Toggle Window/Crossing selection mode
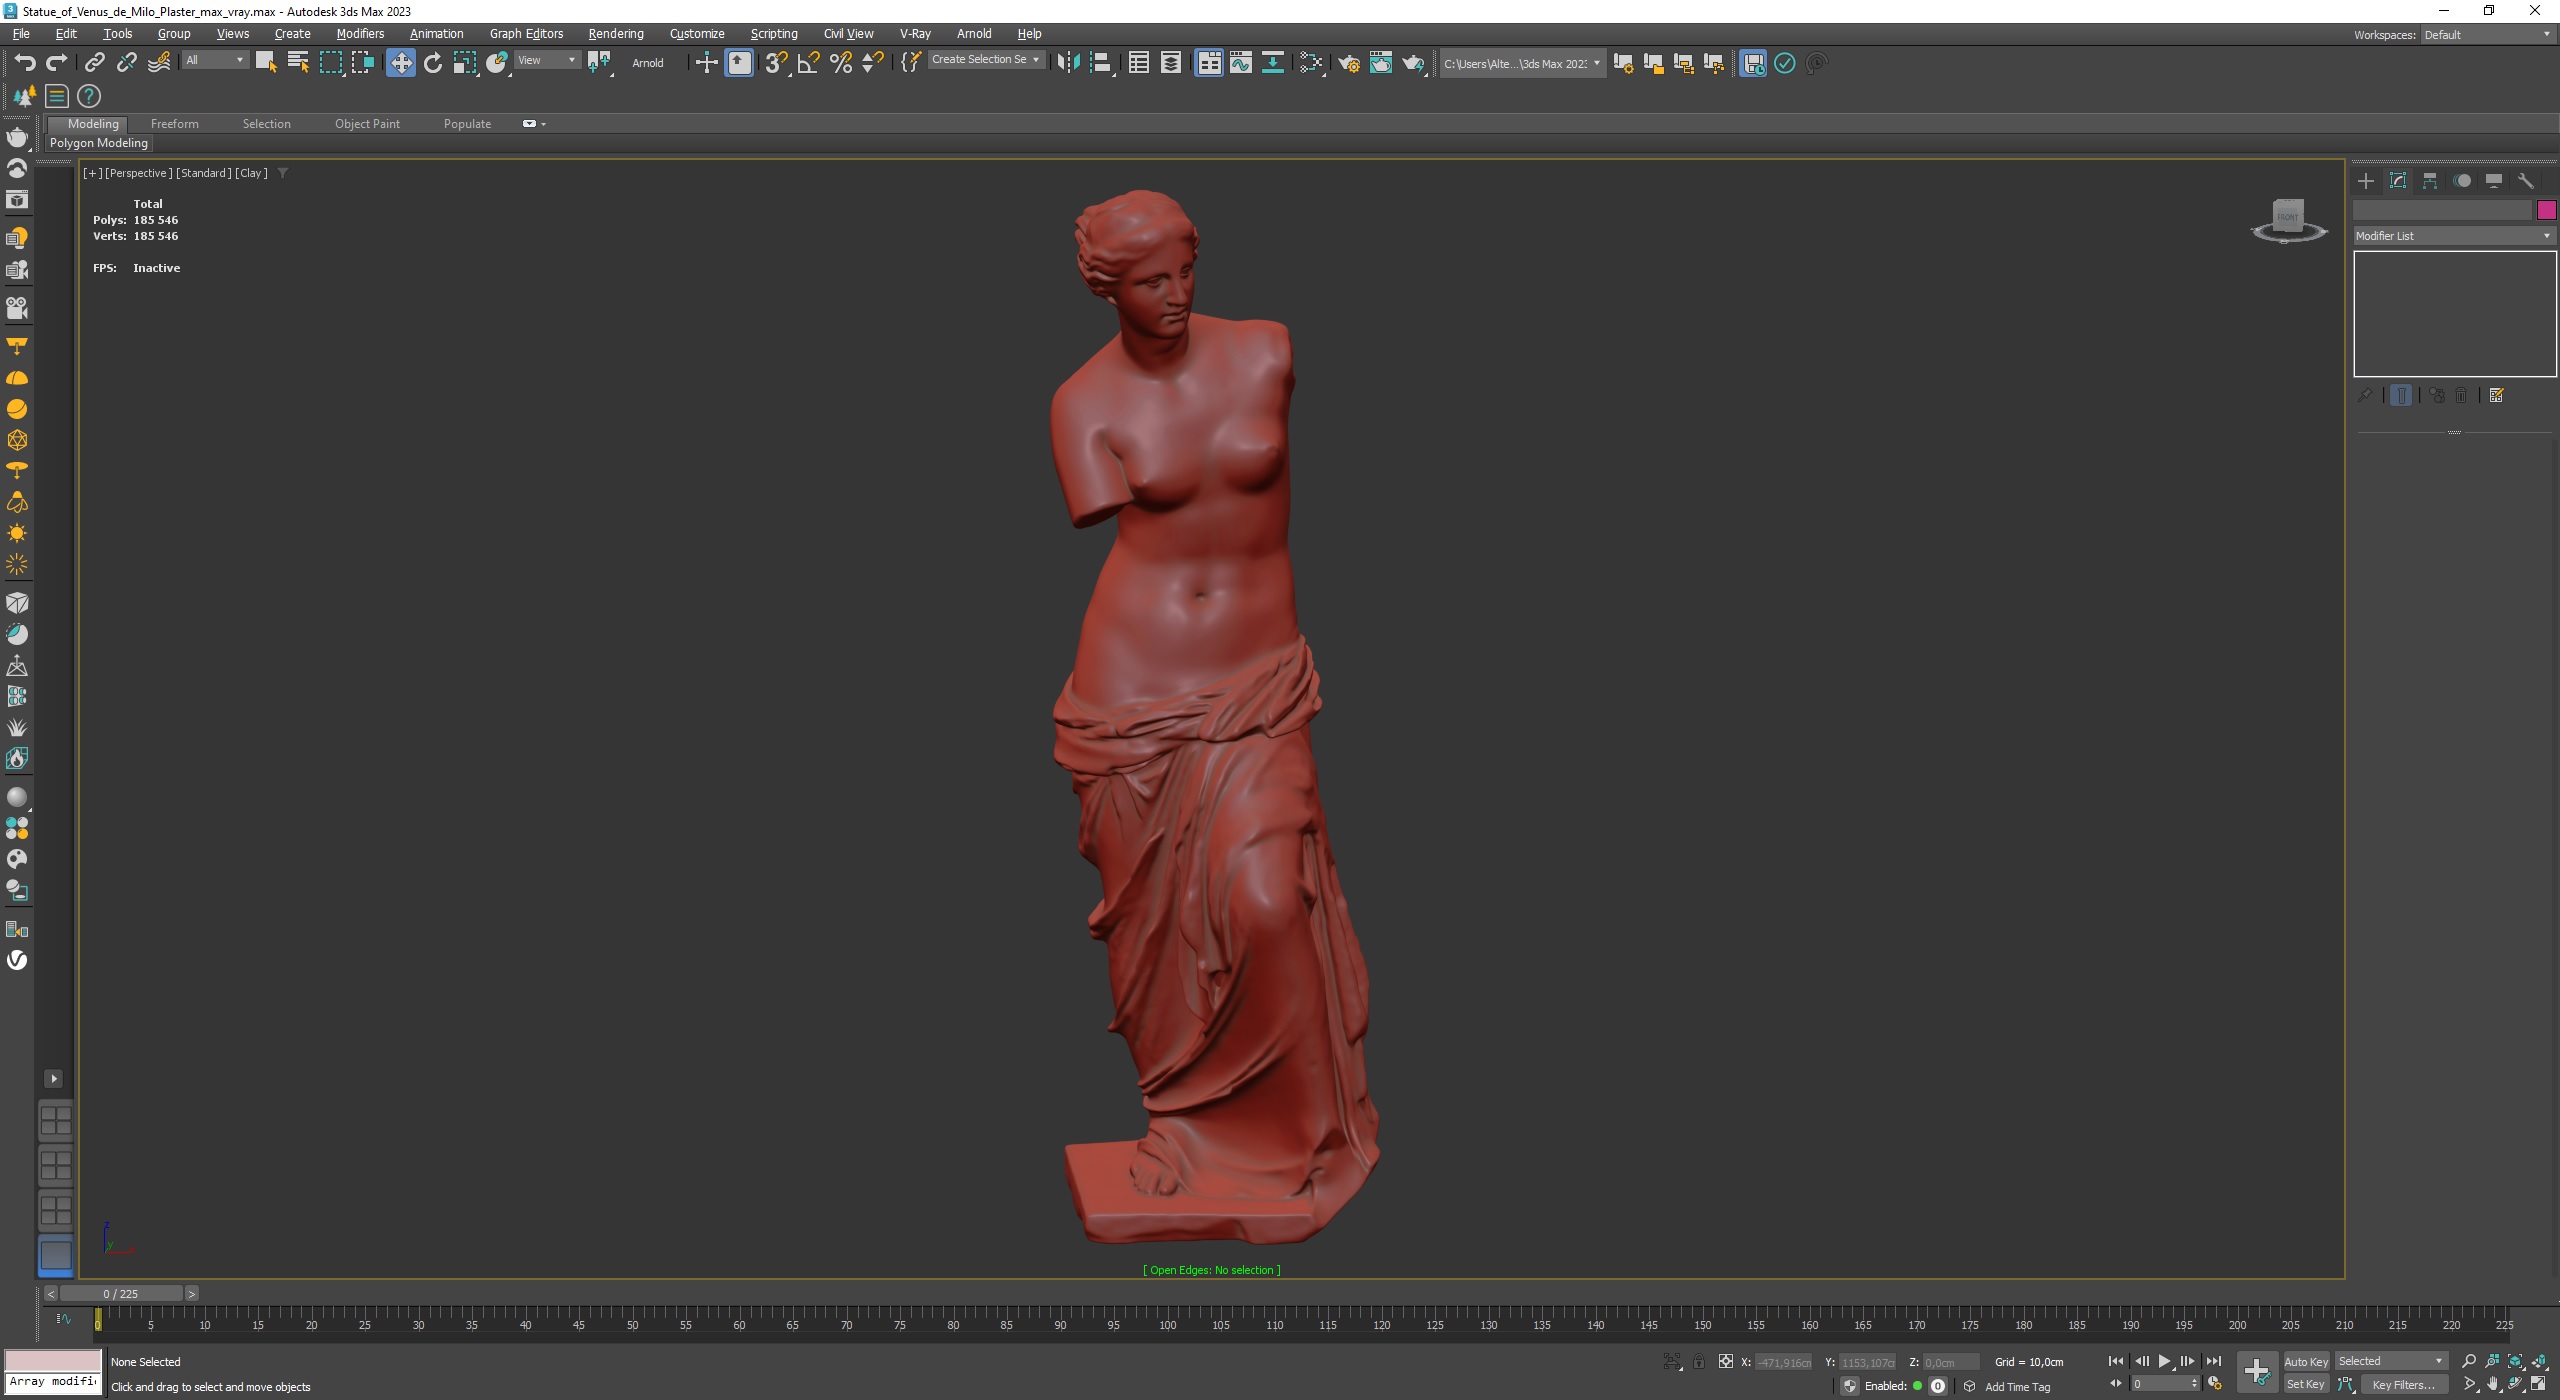 click(x=363, y=63)
